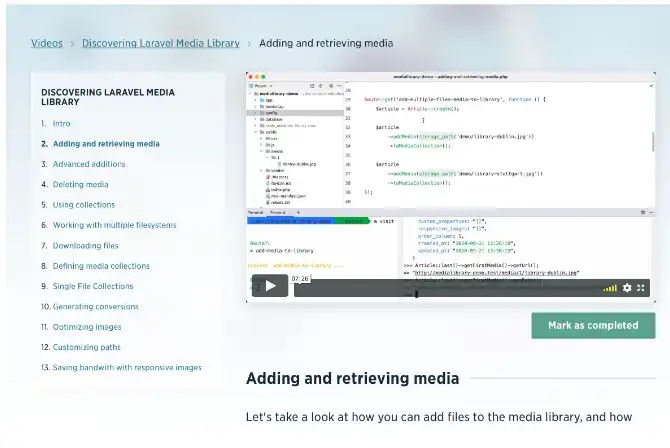Open lesson 7 Downloading files

[x=85, y=246]
